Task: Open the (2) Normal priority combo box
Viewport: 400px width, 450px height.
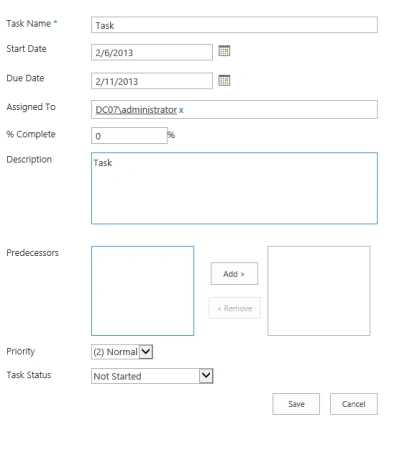Action: coord(122,352)
